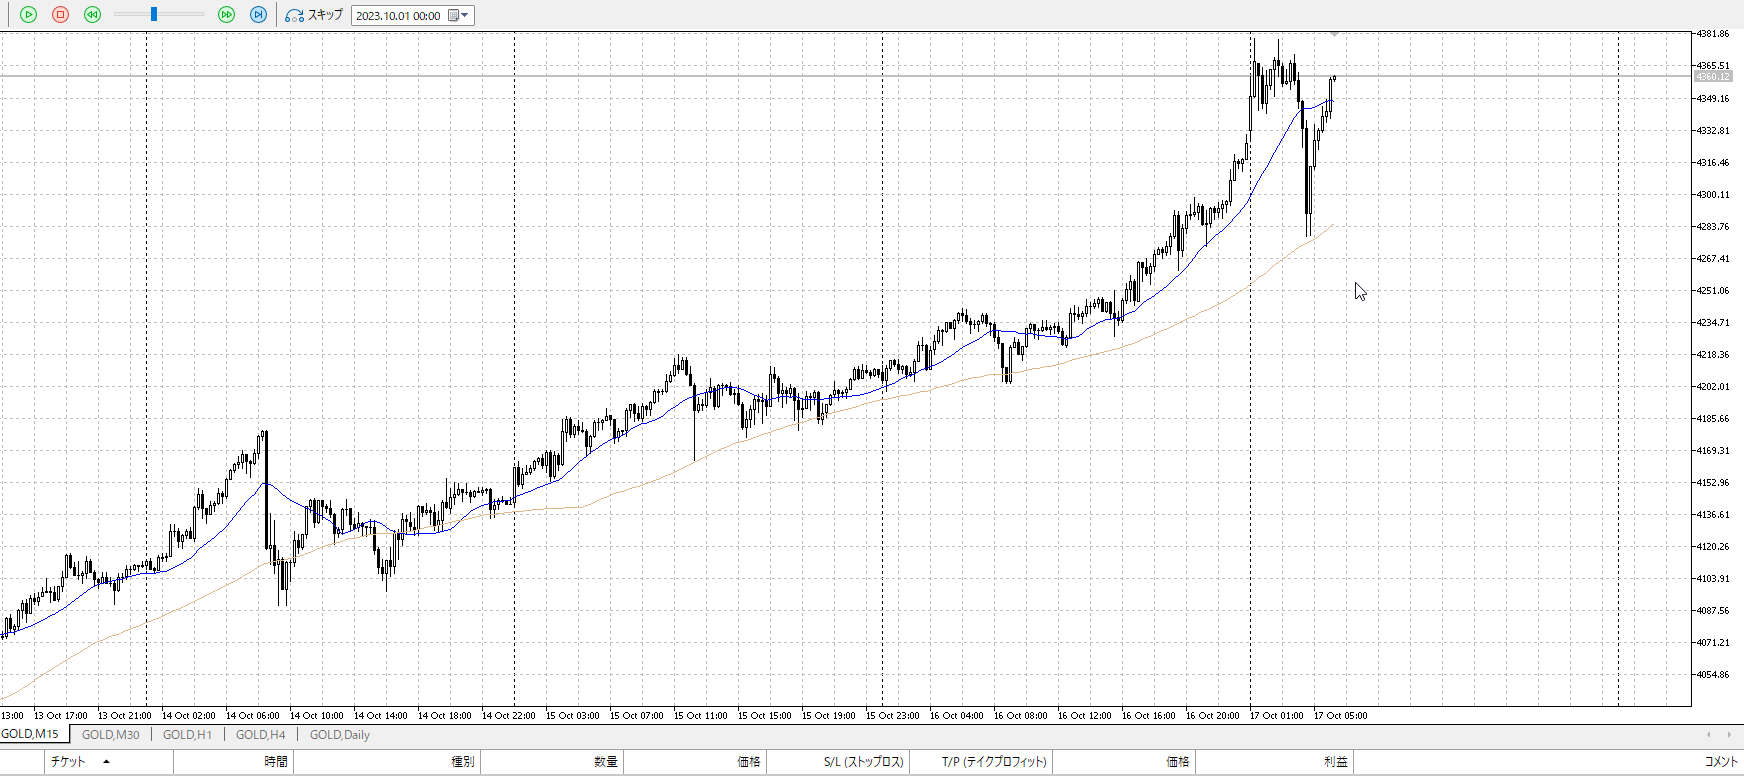Click the fast-forward speed-up icon
1744x776 pixels.
click(226, 15)
